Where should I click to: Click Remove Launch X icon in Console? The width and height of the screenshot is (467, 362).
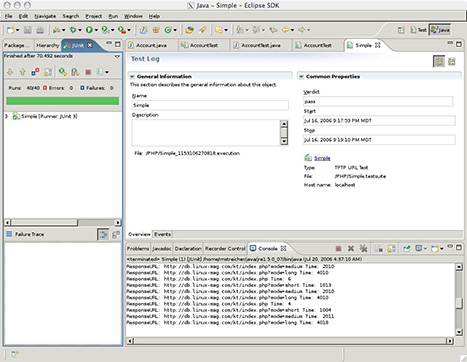tap(351, 248)
